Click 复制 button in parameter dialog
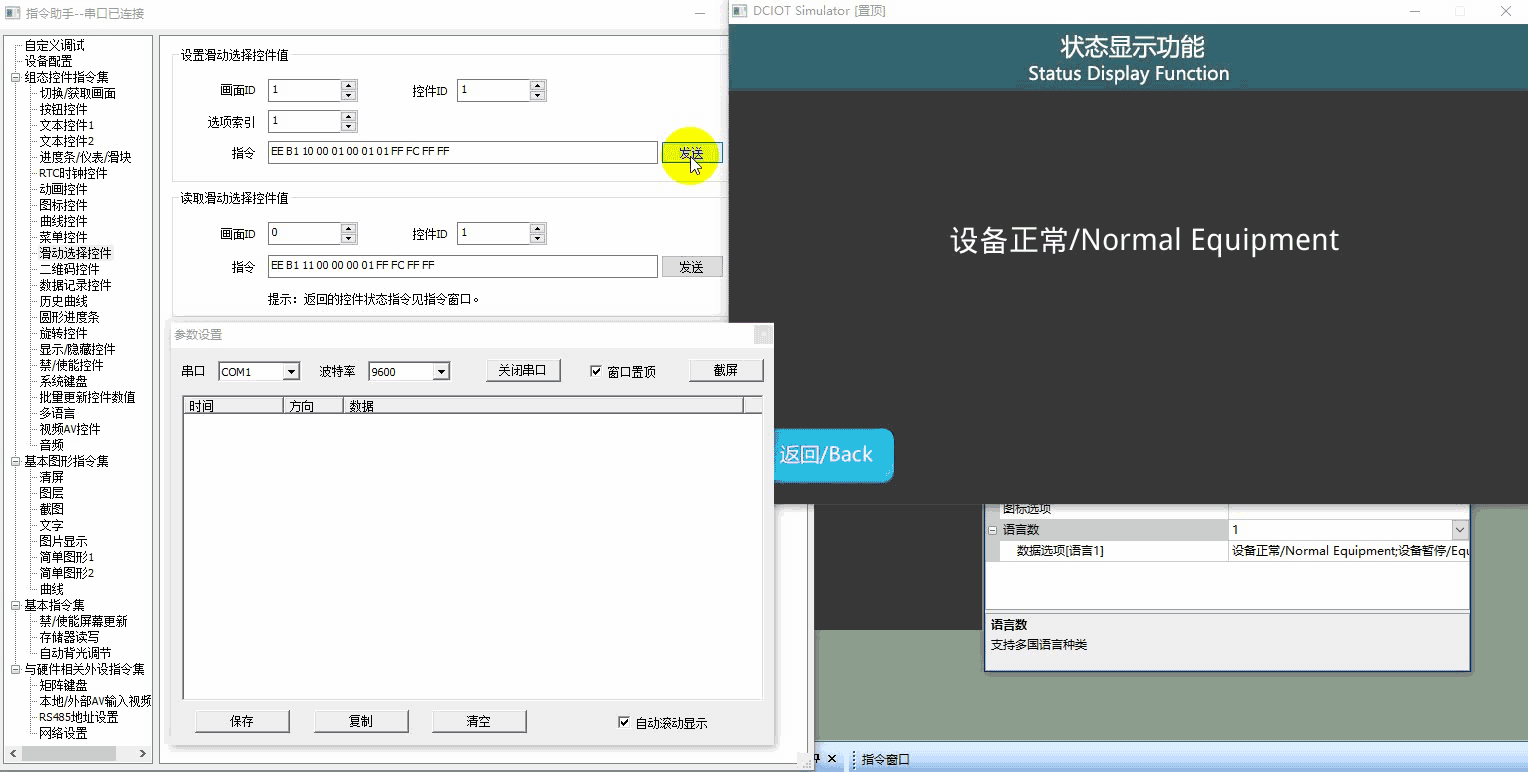This screenshot has height=772, width=1528. coord(361,721)
